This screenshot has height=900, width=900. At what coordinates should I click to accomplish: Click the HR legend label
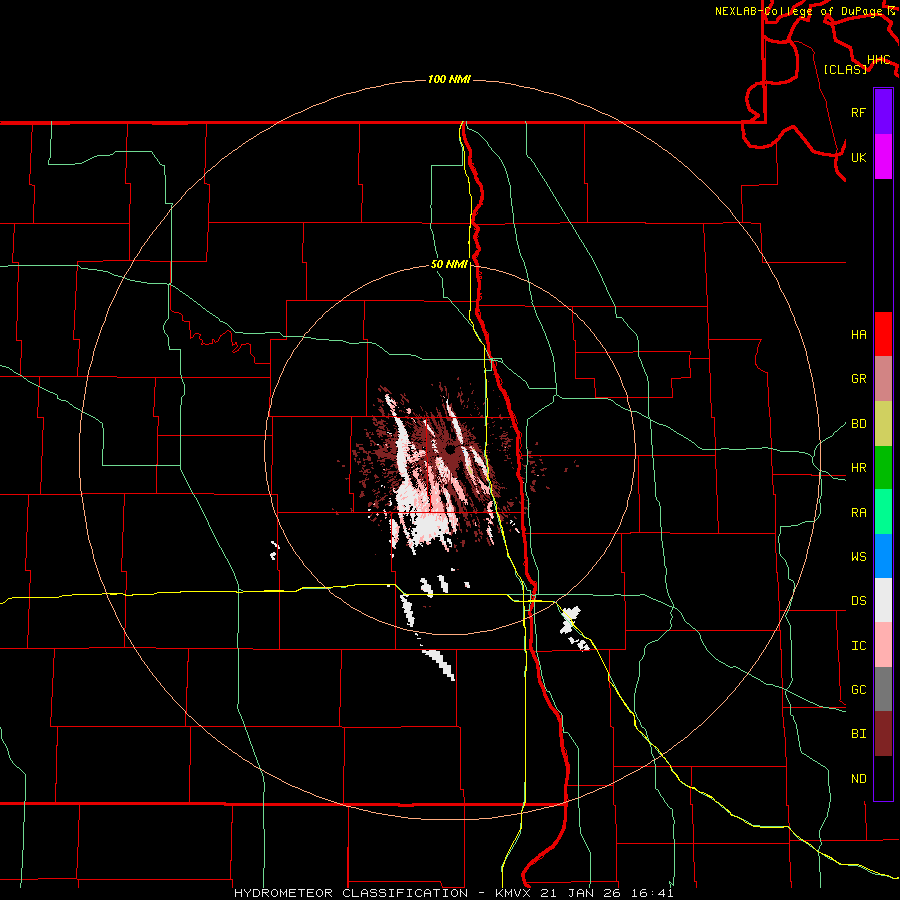point(858,468)
